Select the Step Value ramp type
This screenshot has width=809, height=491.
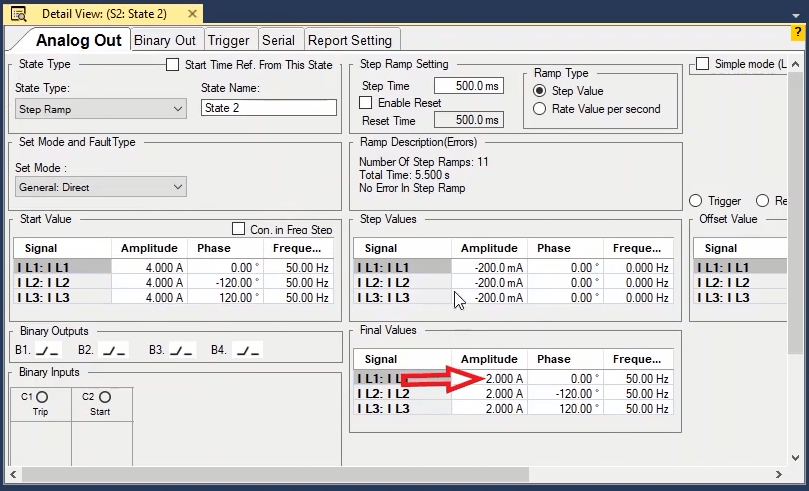[x=539, y=91]
